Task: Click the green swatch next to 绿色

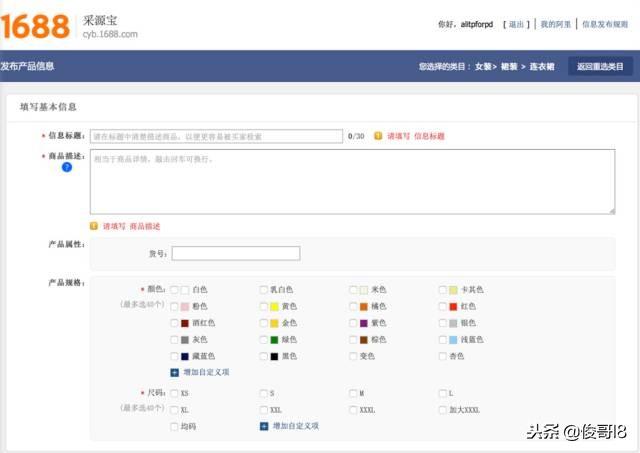Action: point(275,340)
